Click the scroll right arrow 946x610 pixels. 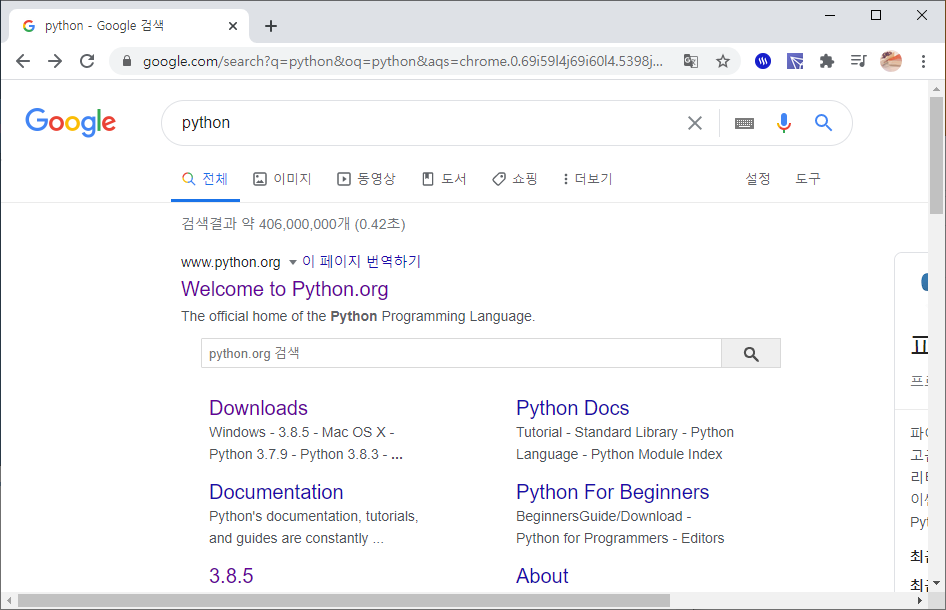[920, 601]
